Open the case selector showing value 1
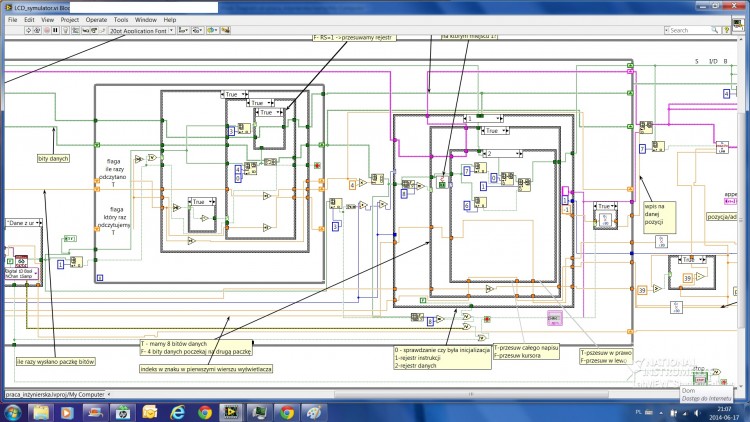This screenshot has width=750, height=422. coord(483,118)
